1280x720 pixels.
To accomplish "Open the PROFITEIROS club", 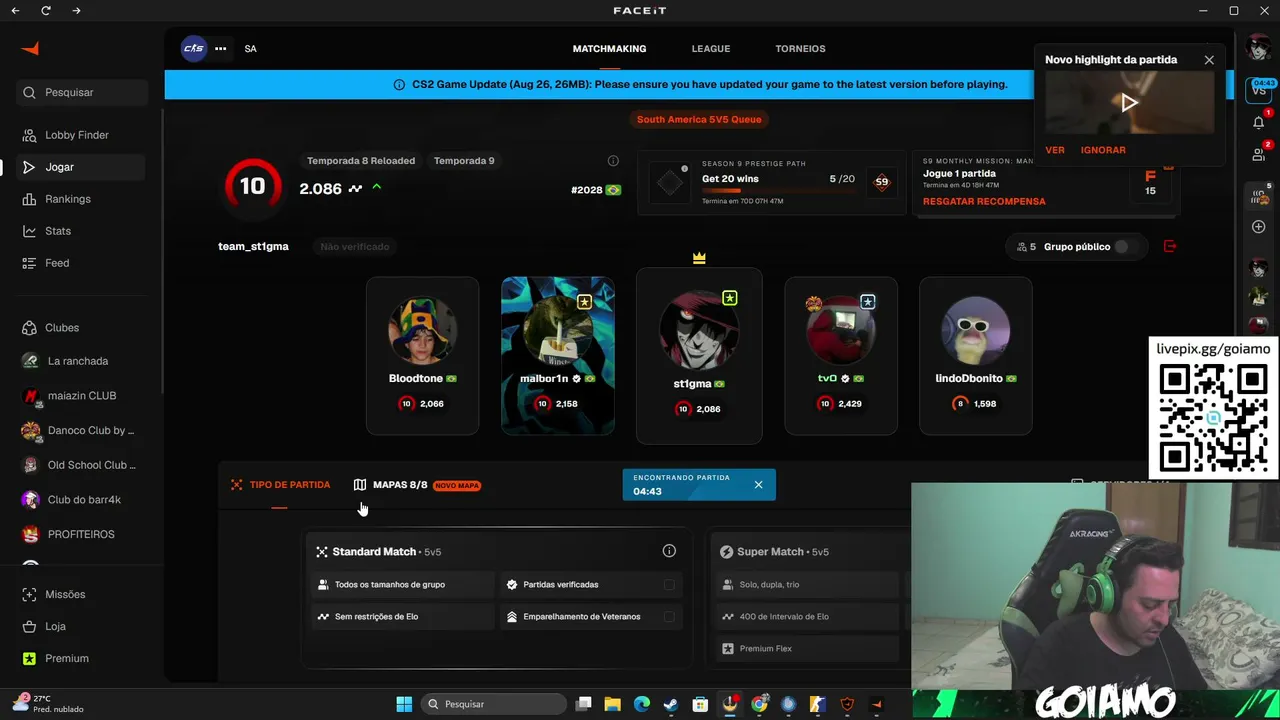I will click(82, 534).
